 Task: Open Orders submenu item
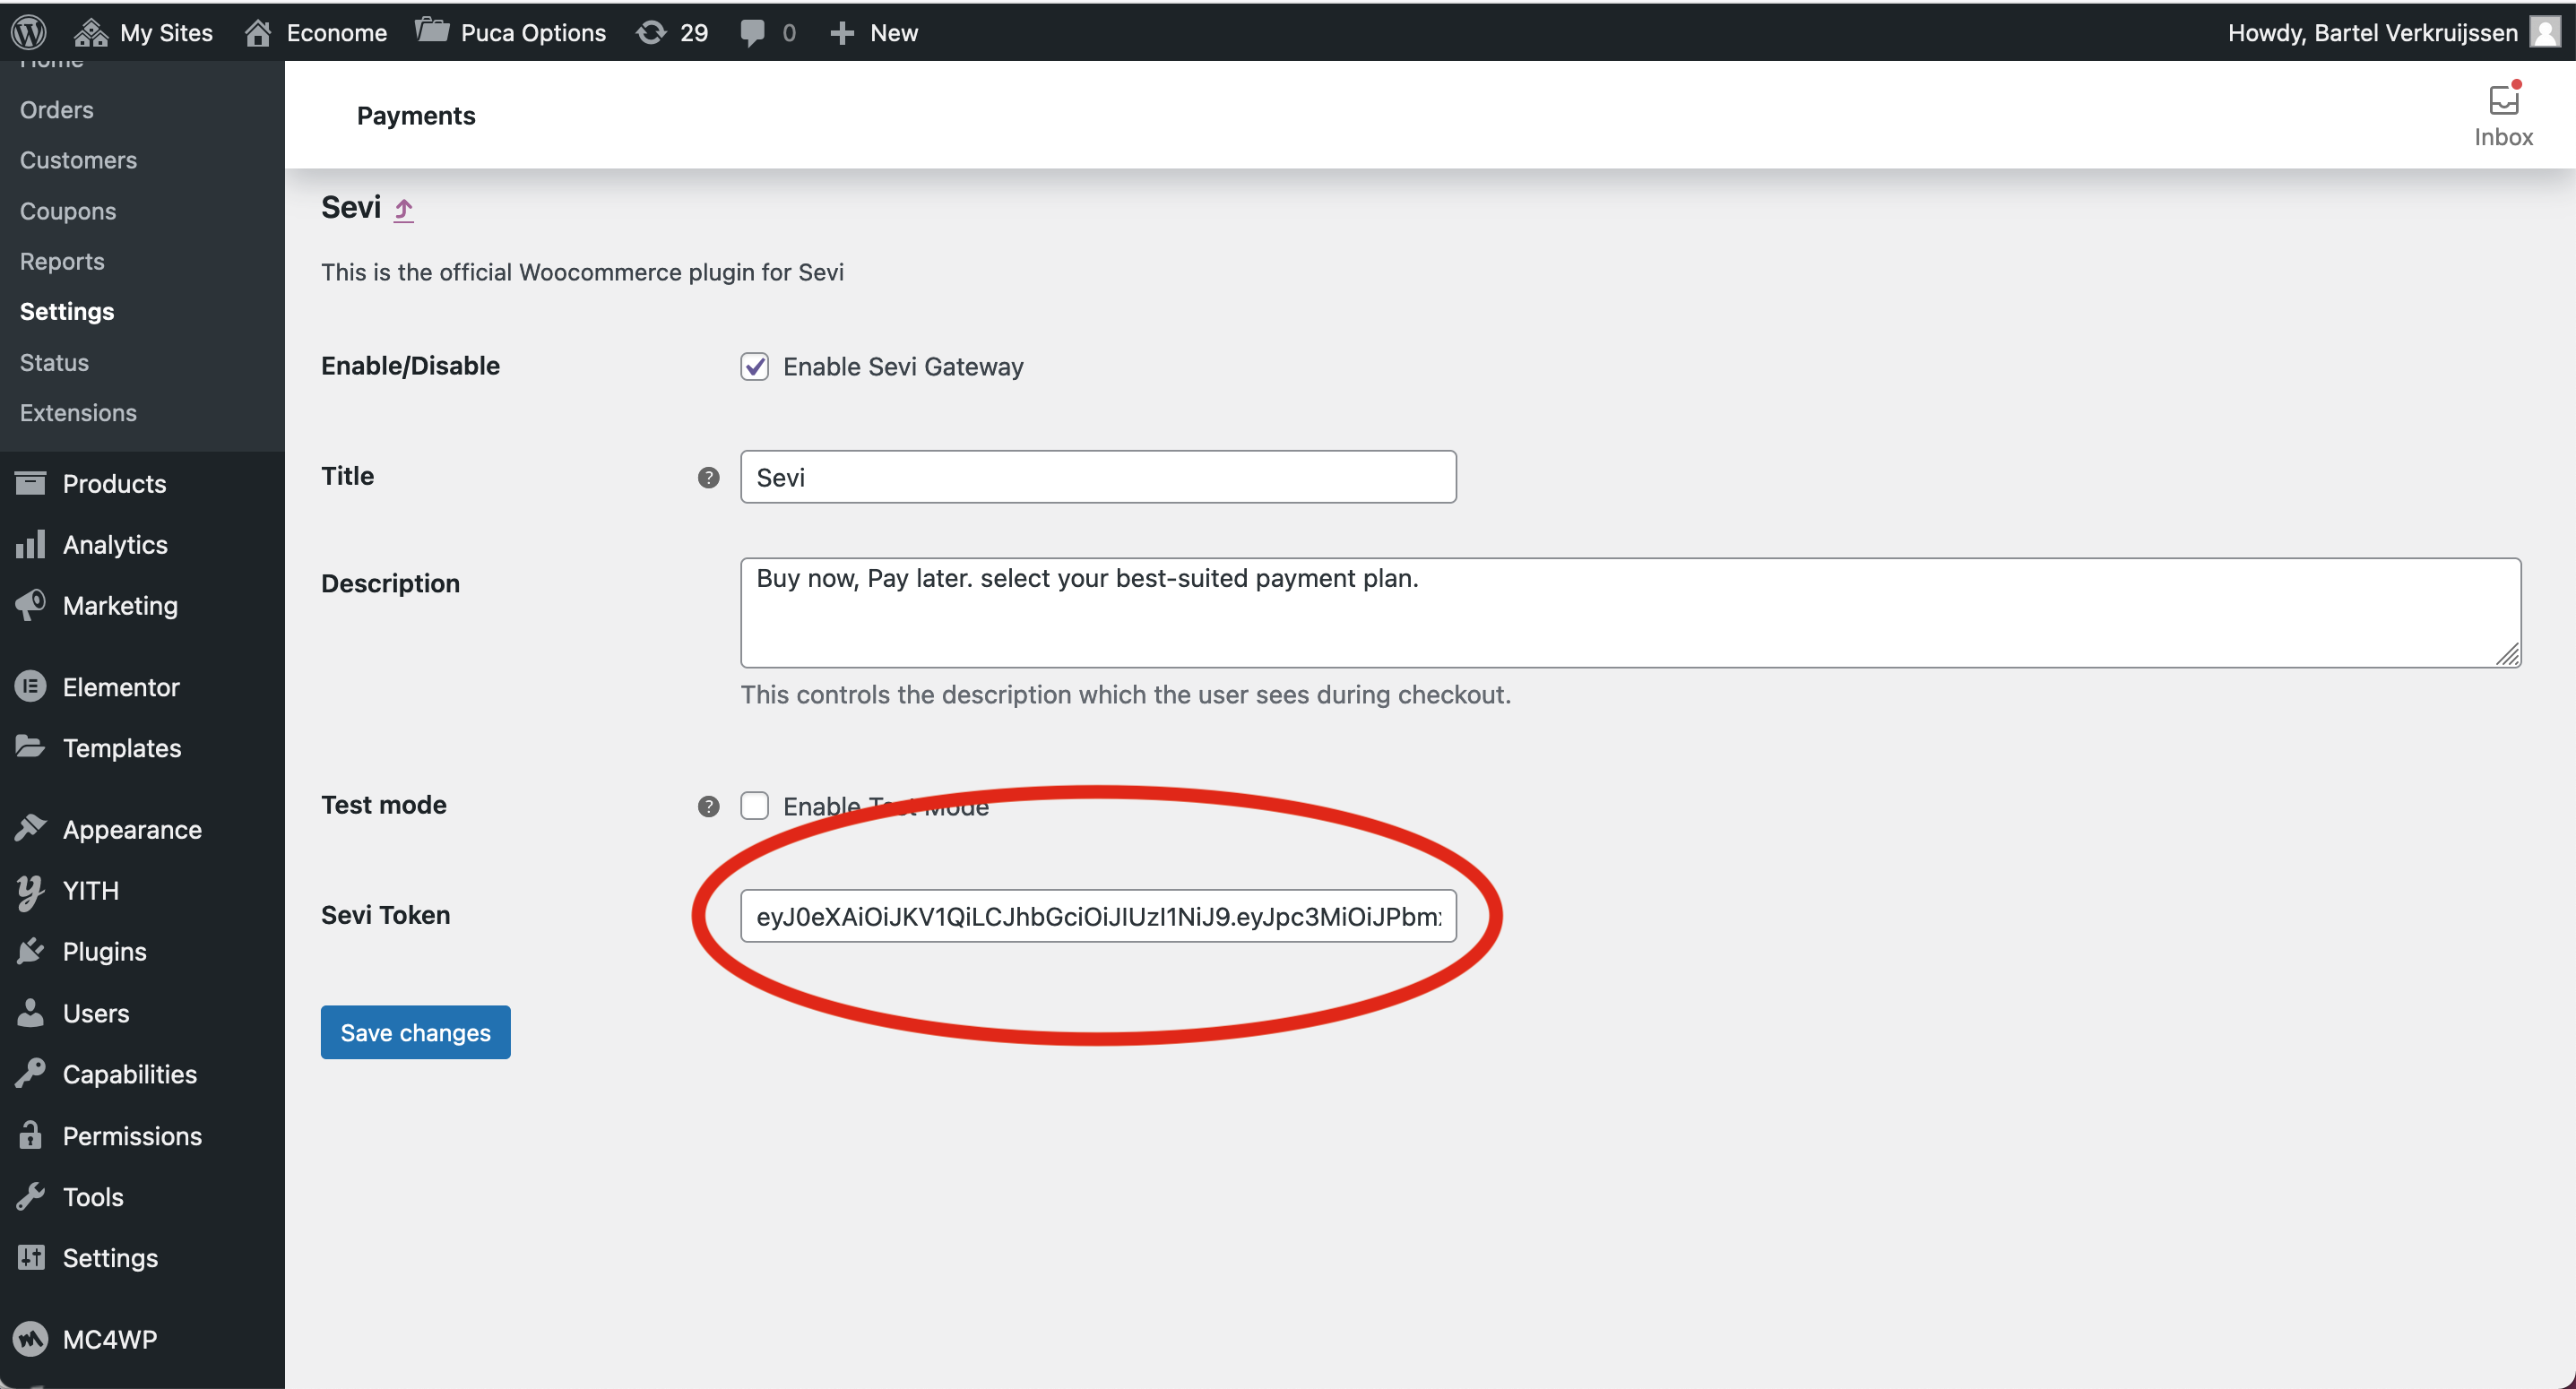pyautogui.click(x=56, y=109)
